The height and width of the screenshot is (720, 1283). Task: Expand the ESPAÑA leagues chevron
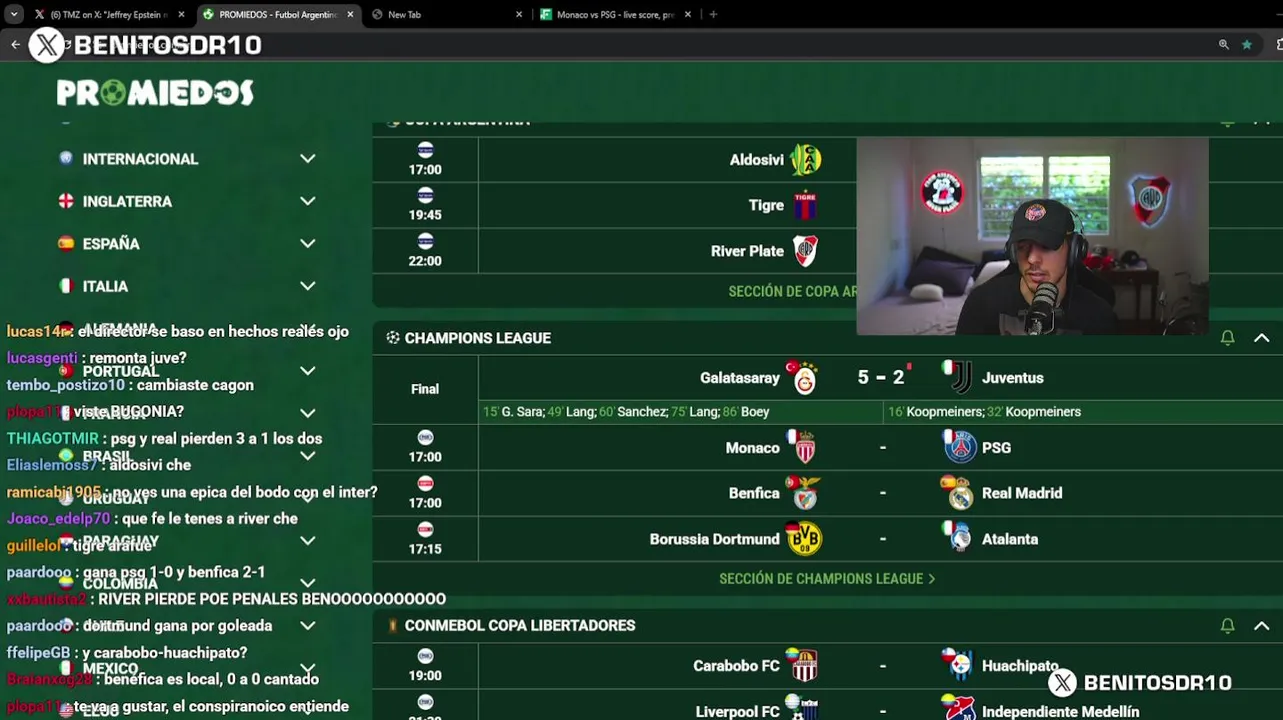coord(308,243)
